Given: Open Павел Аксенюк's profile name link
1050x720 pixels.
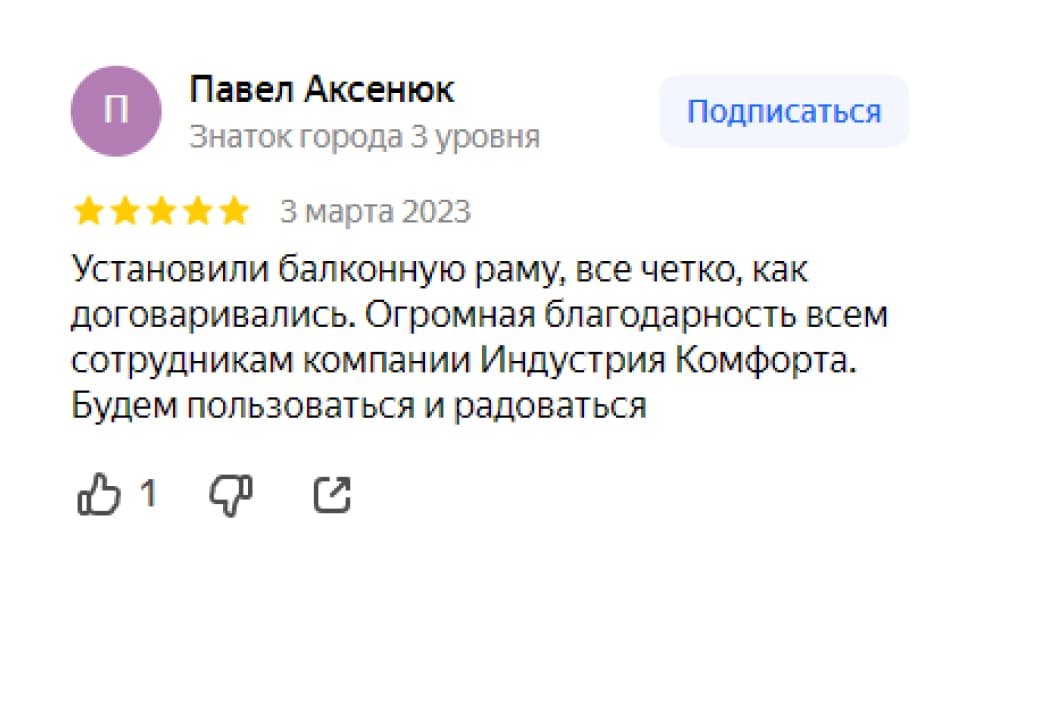Looking at the screenshot, I should click(x=321, y=90).
